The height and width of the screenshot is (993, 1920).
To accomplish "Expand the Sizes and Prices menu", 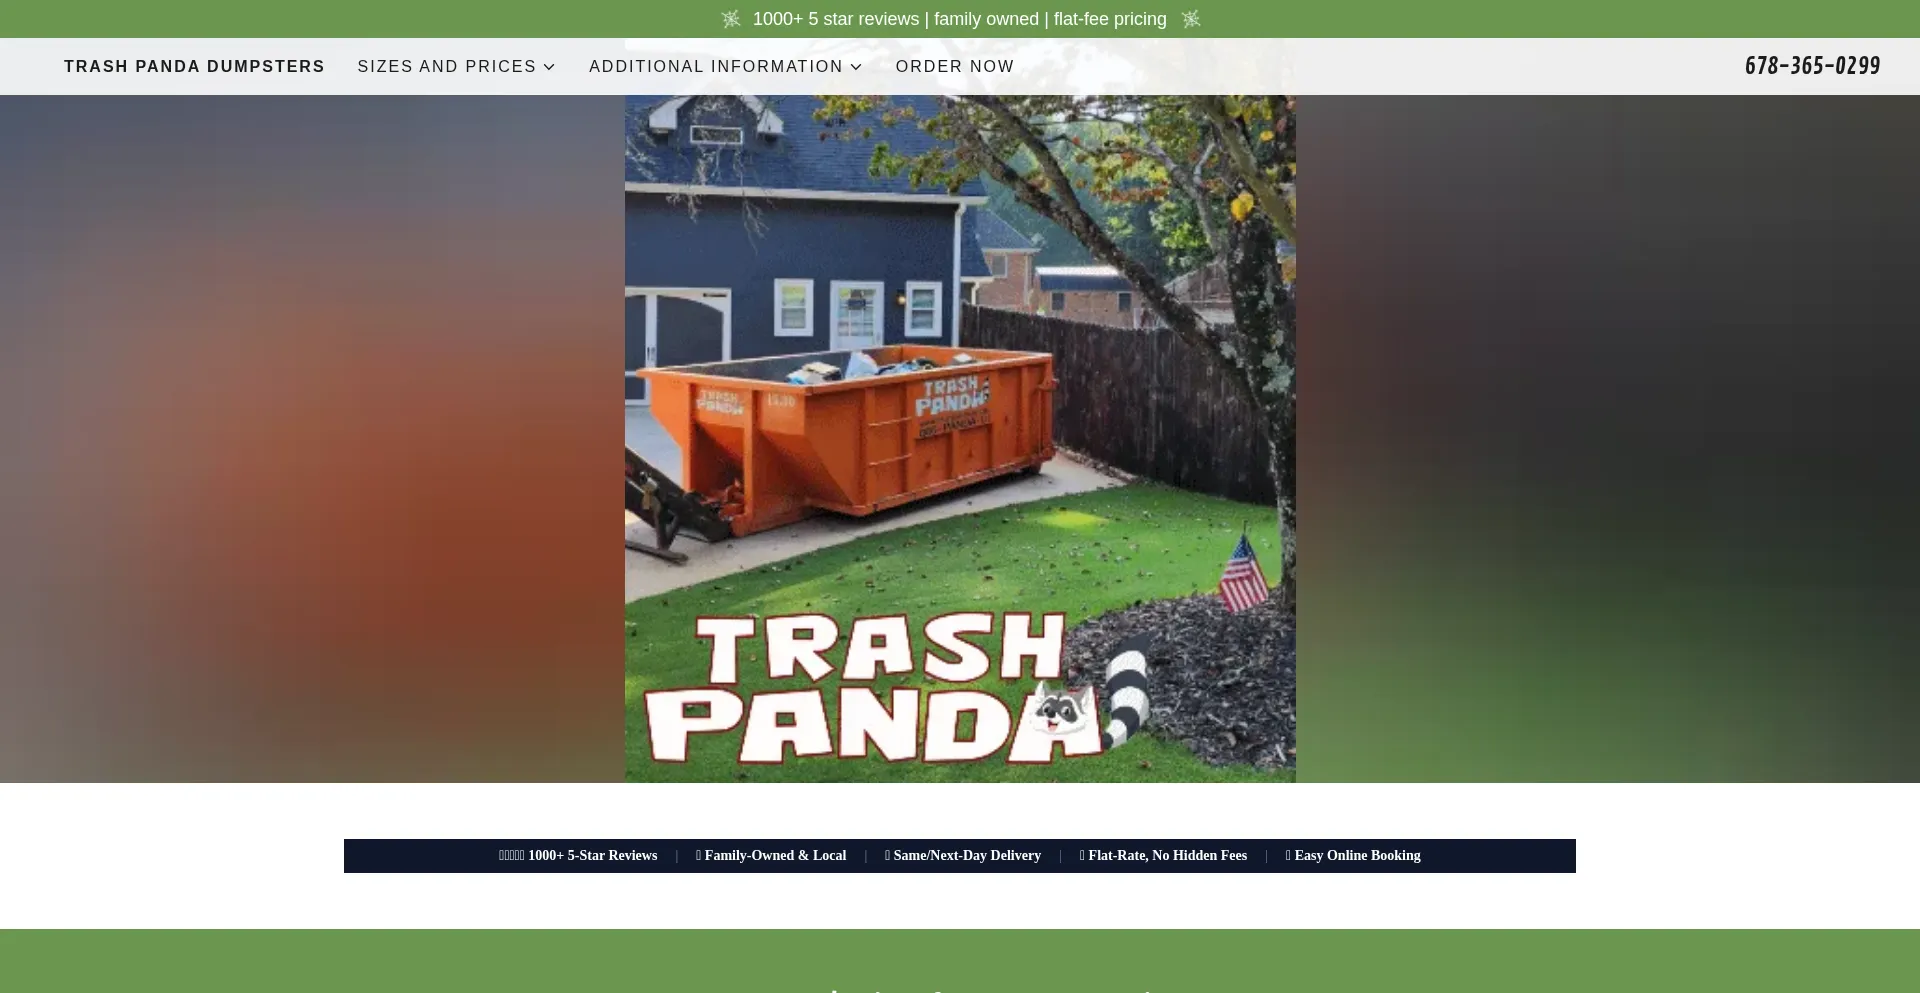I will tap(456, 67).
